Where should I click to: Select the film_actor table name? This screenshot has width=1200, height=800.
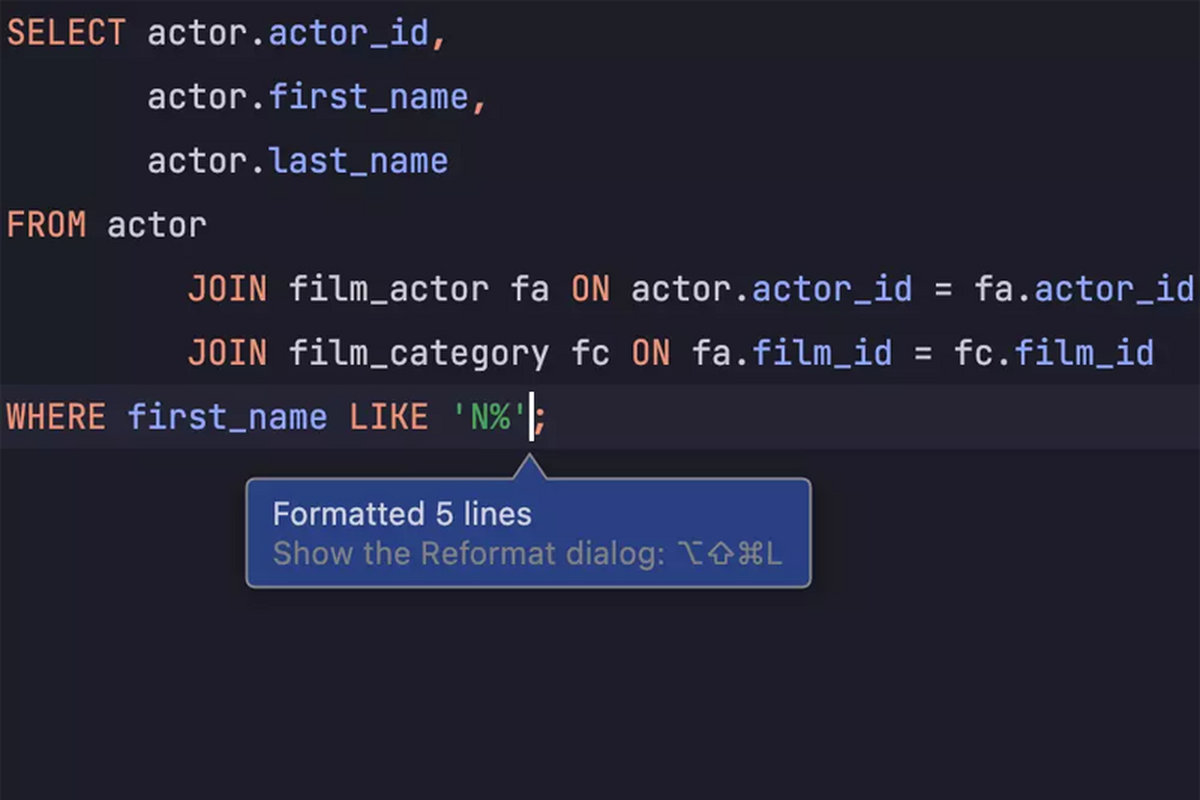point(388,289)
